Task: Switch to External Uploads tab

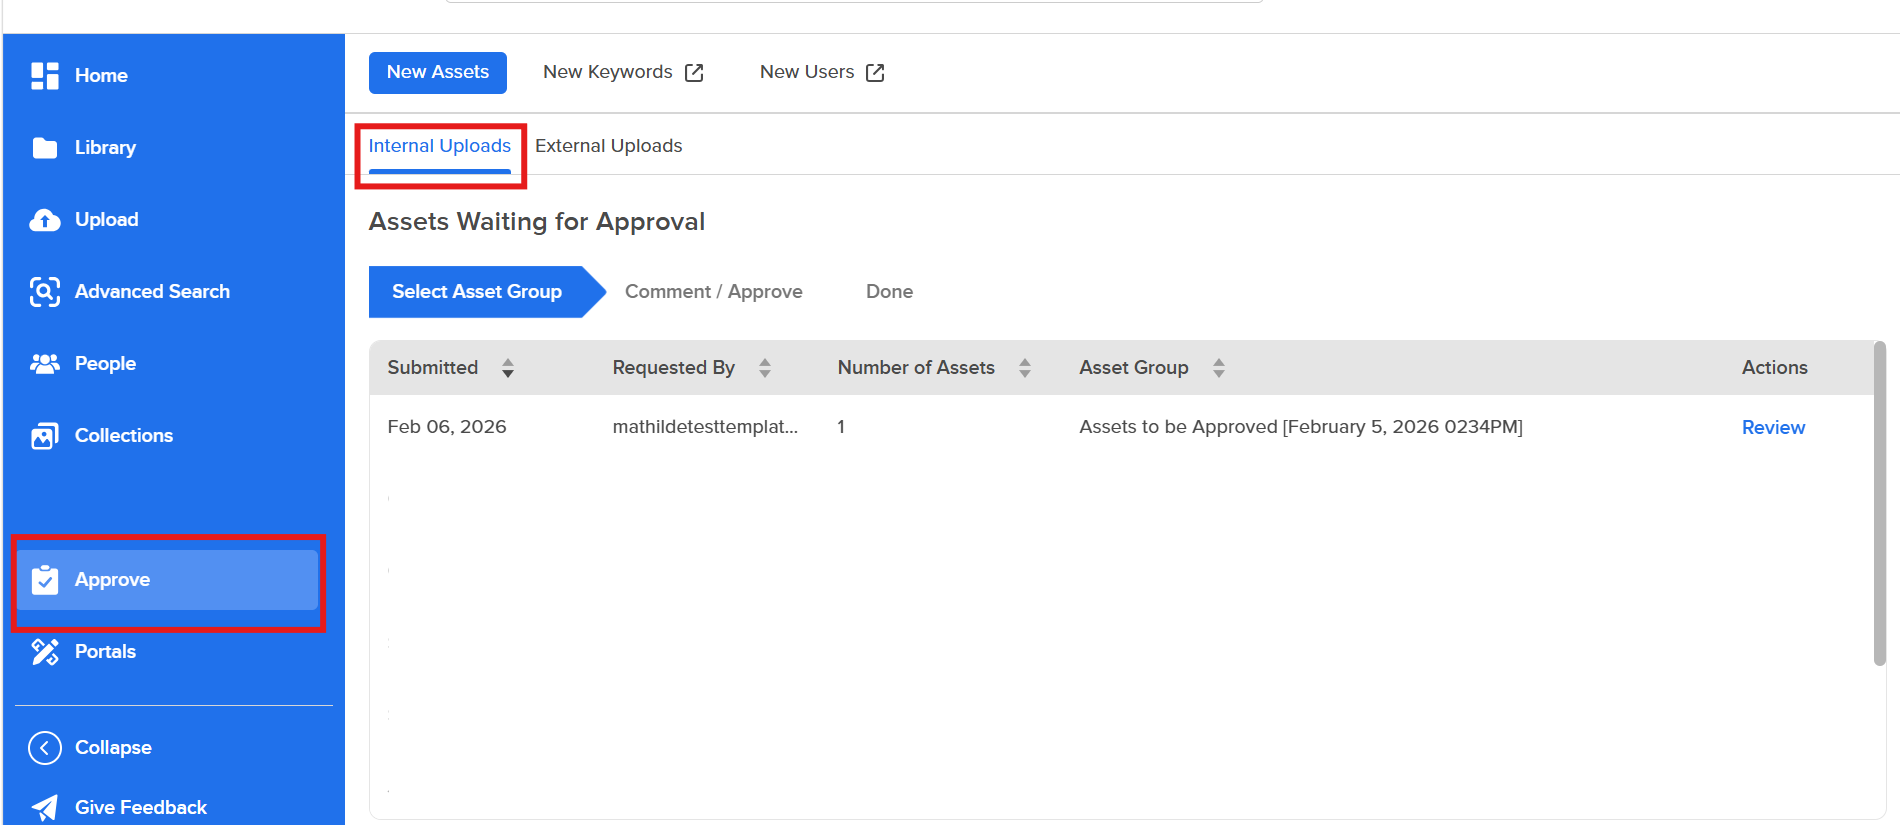Action: pos(608,146)
